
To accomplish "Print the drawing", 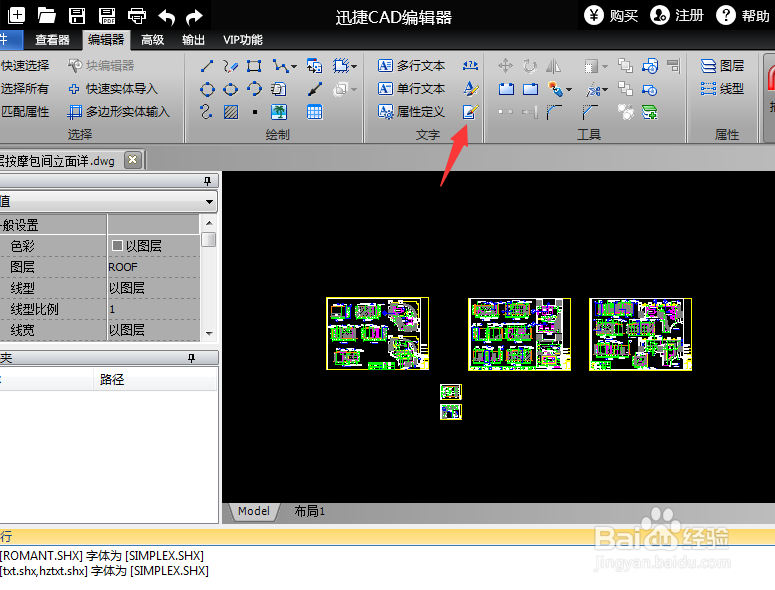I will (137, 15).
